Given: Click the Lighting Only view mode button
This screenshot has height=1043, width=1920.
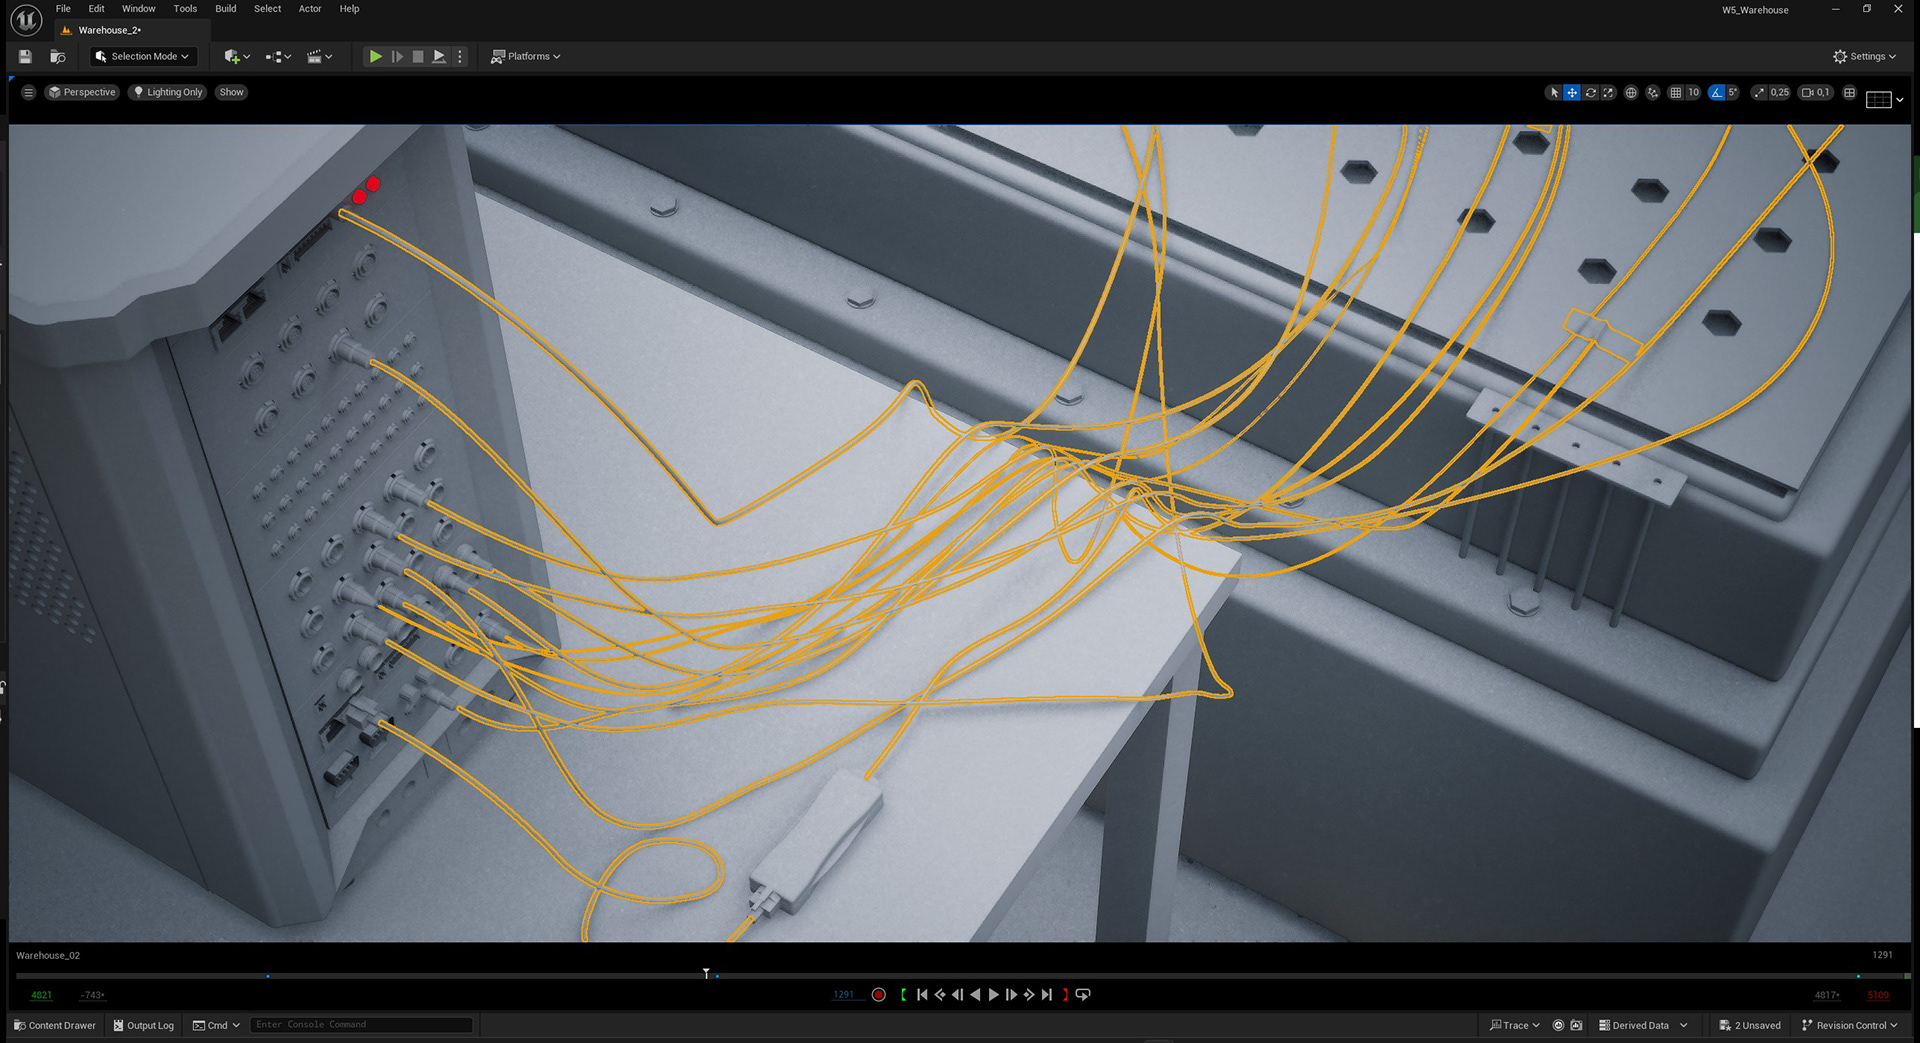Looking at the screenshot, I should tap(168, 92).
